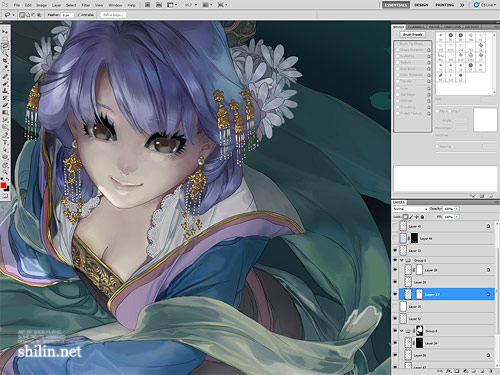Click the Refine Edge button
500x375 pixels.
pos(113,15)
